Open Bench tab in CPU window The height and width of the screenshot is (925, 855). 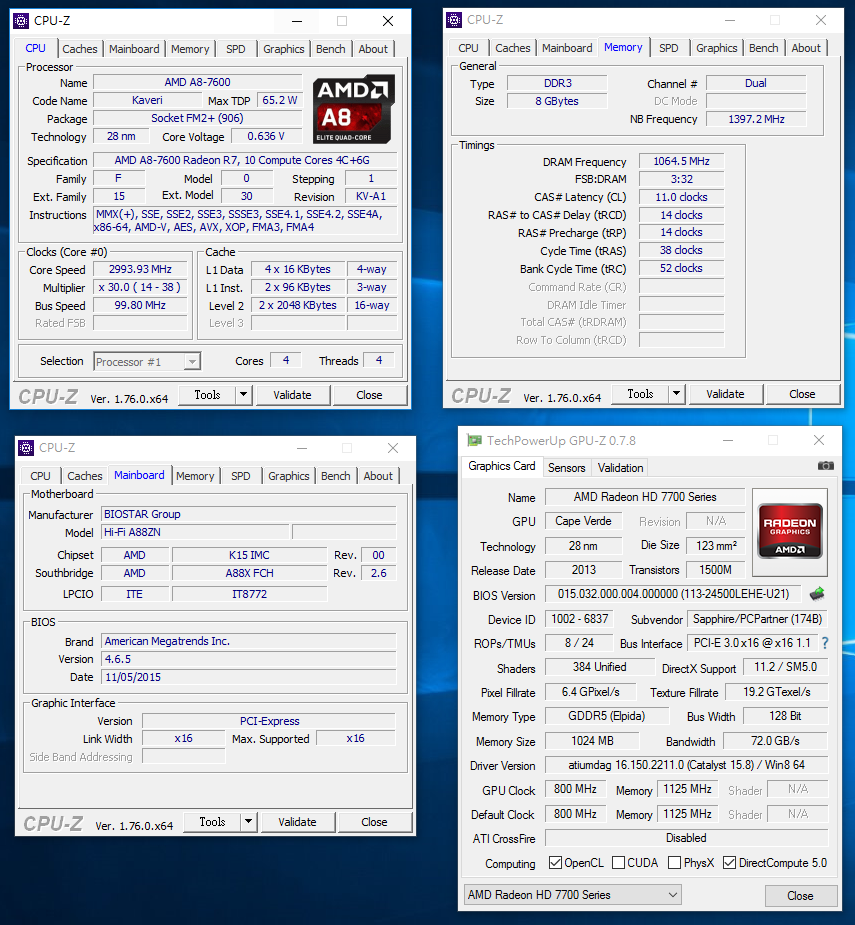point(330,49)
